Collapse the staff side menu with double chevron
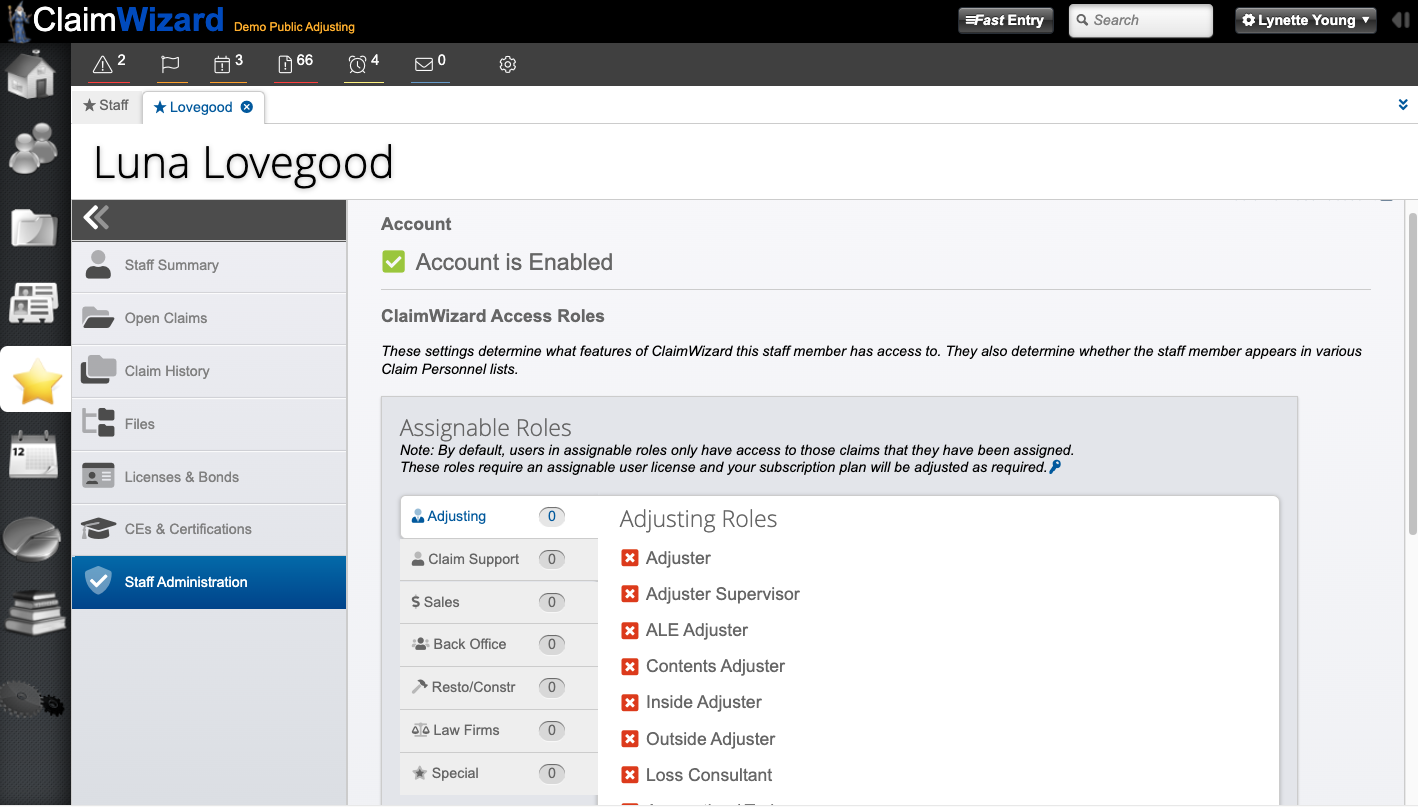The width and height of the screenshot is (1418, 807). (x=97, y=218)
